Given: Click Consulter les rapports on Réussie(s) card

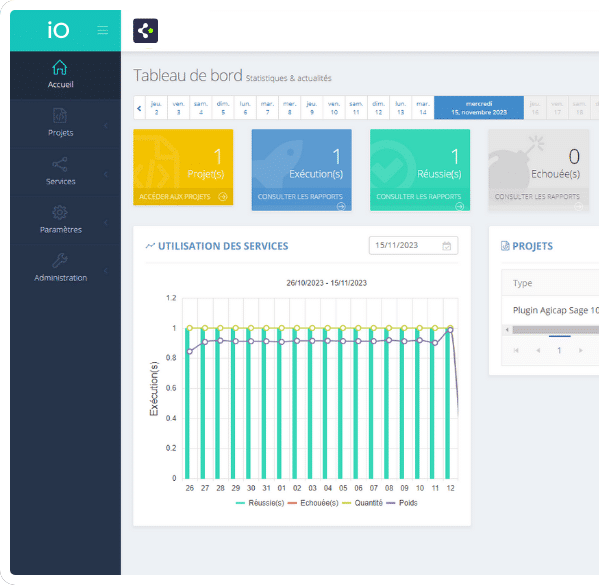Looking at the screenshot, I should [419, 196].
